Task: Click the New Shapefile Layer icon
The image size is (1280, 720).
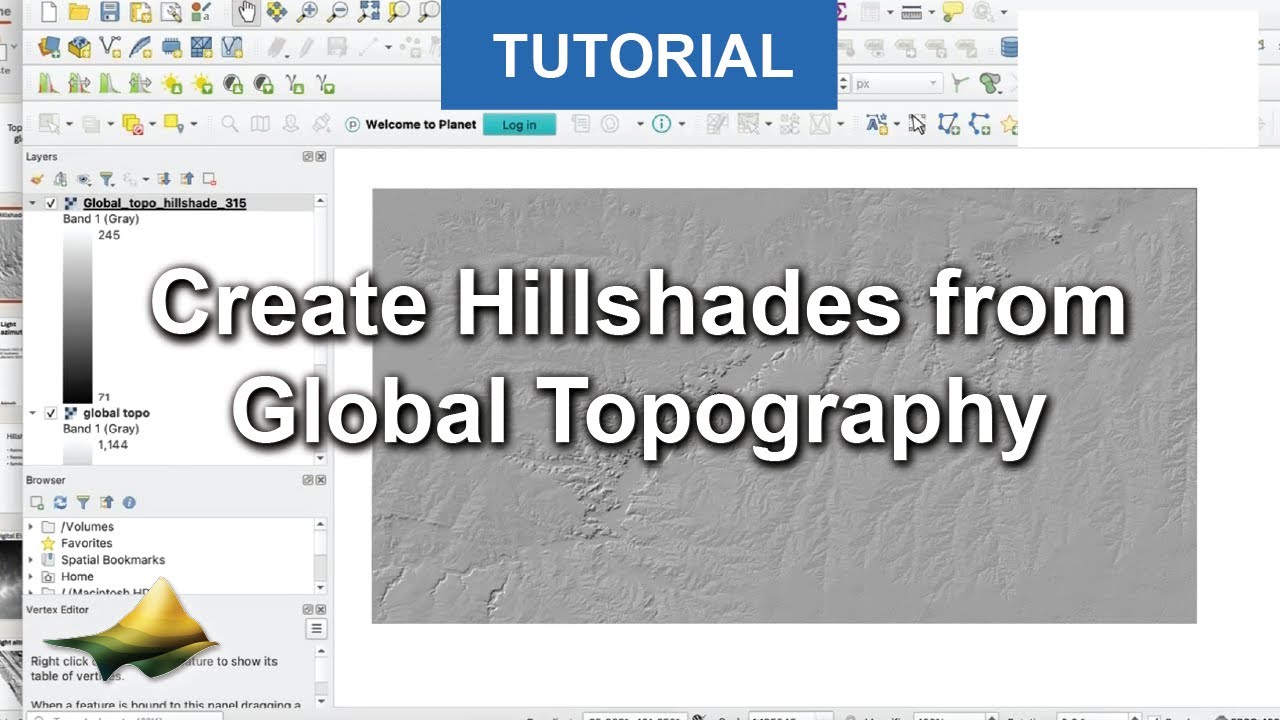Action: [x=110, y=47]
